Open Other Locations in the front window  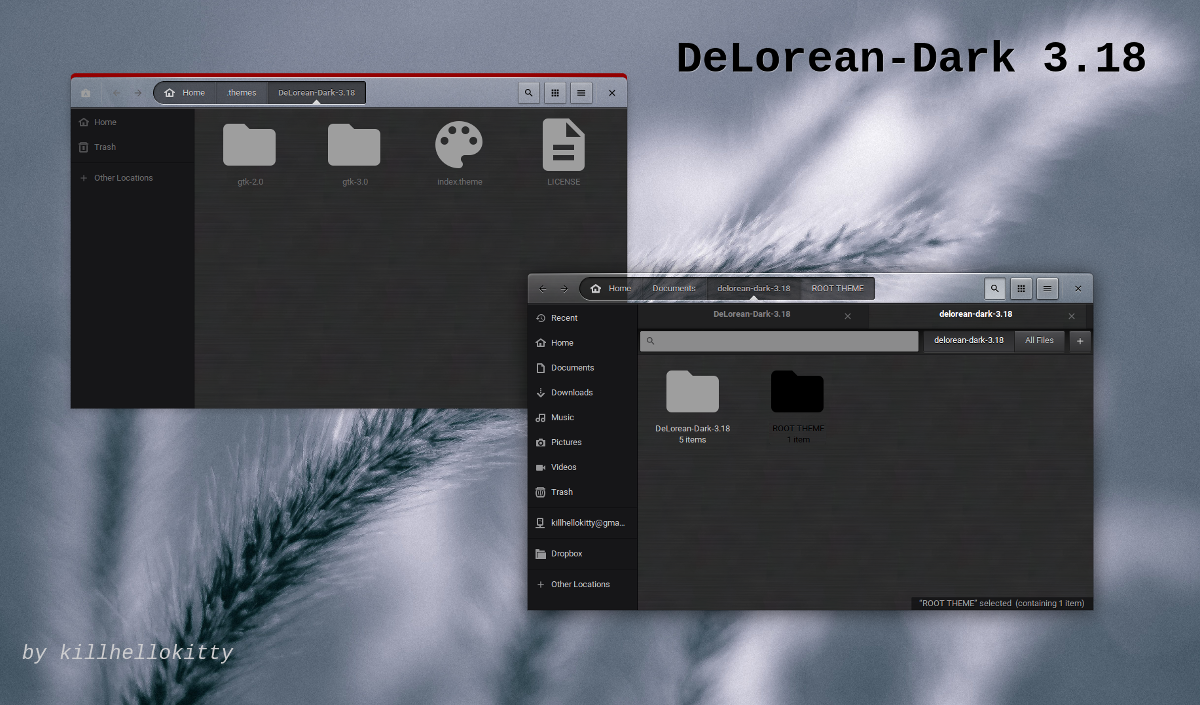pyautogui.click(x=582, y=585)
